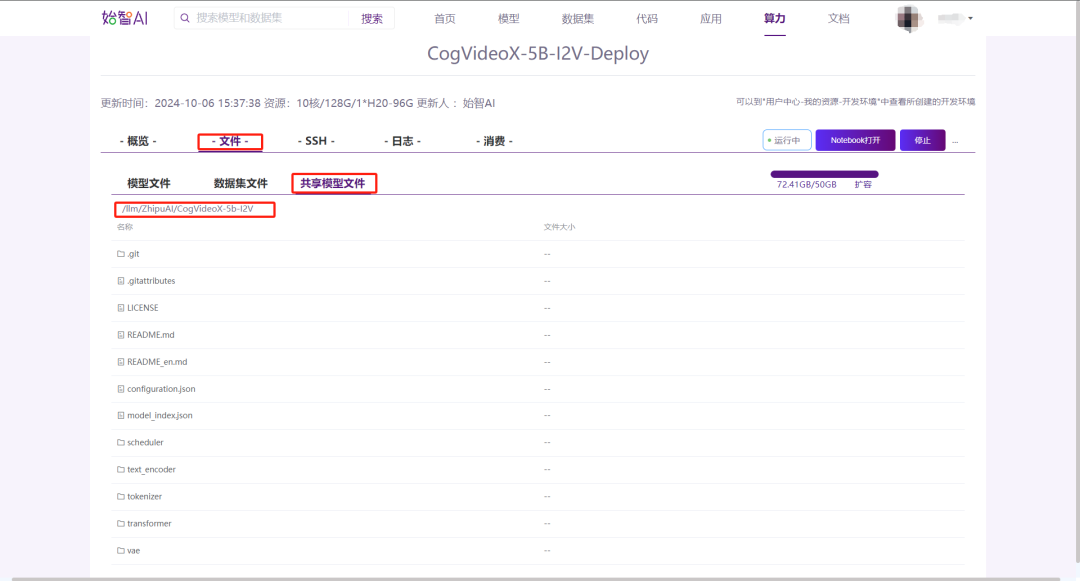This screenshot has width=1080, height=581.
Task: Click the horizontal scrollbar at the bottom
Action: coord(535,579)
